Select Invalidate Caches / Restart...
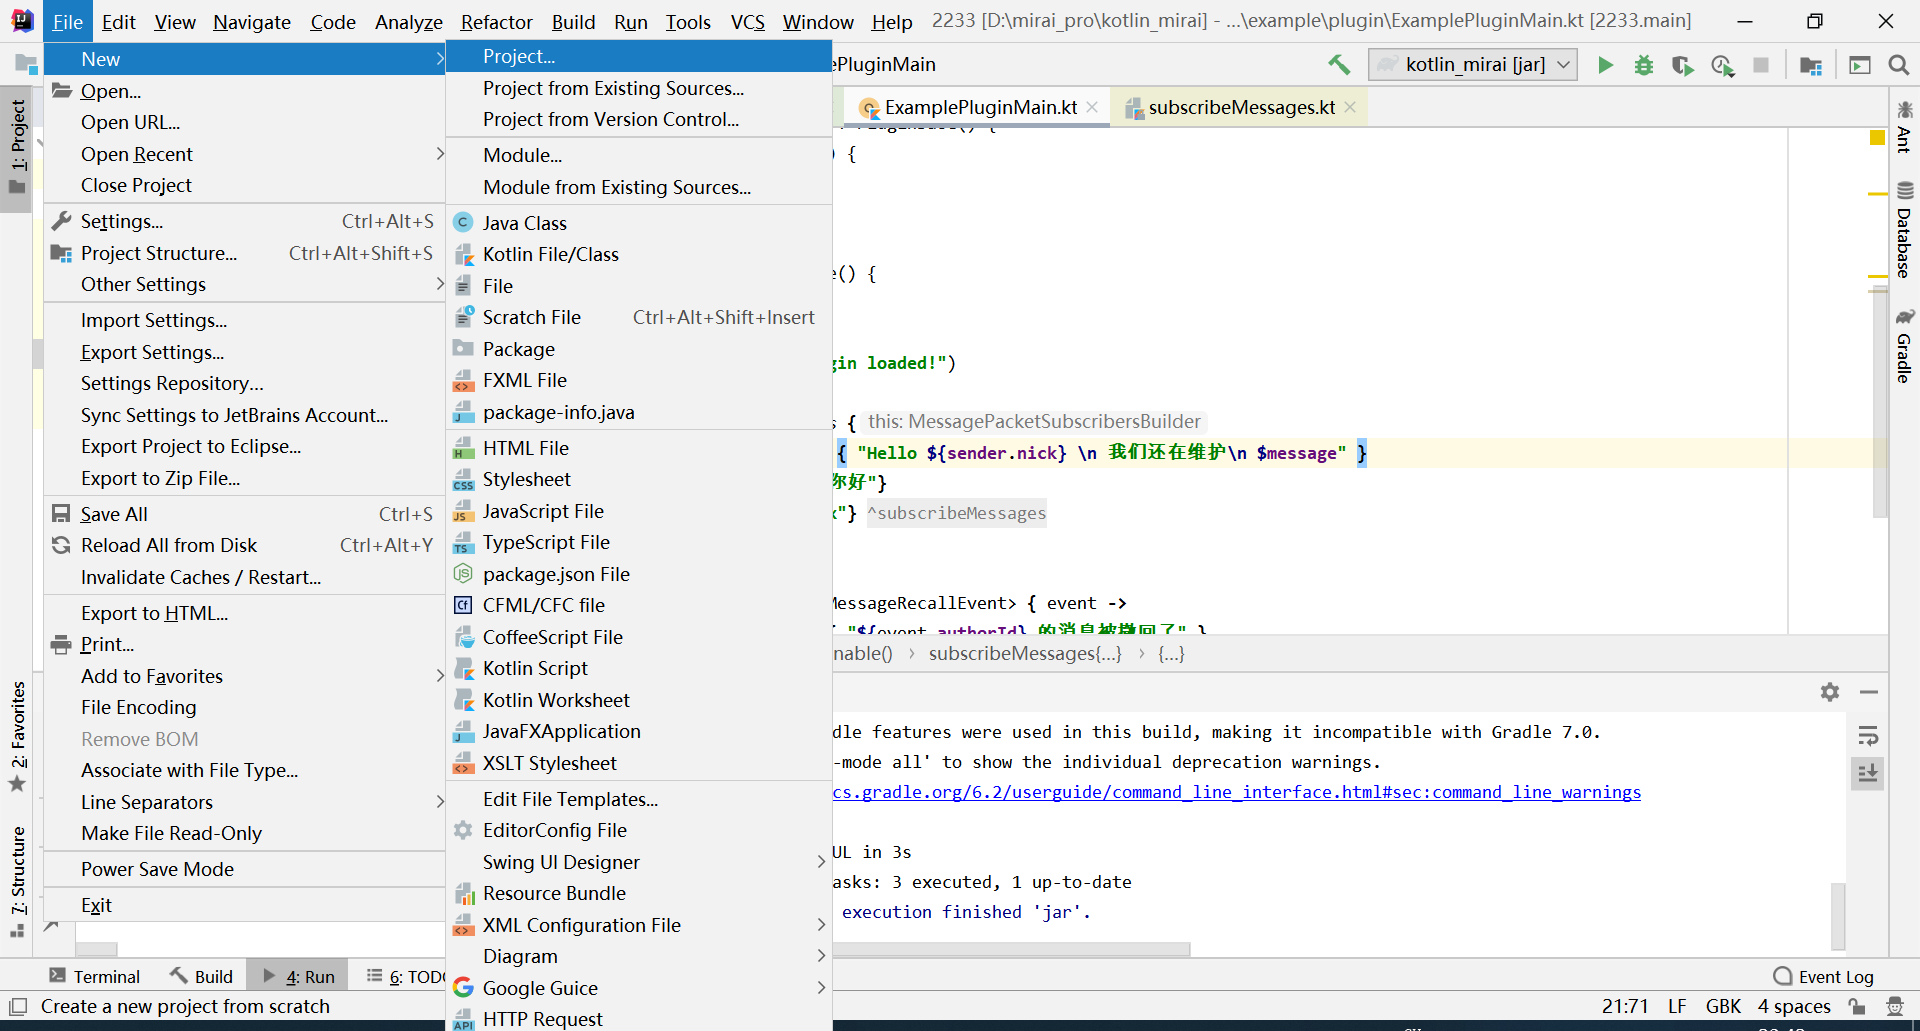 coord(244,577)
